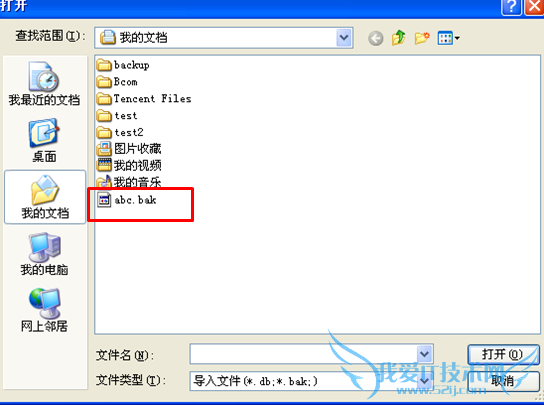The width and height of the screenshot is (544, 405).
Task: Select the backup folder
Action: click(123, 65)
